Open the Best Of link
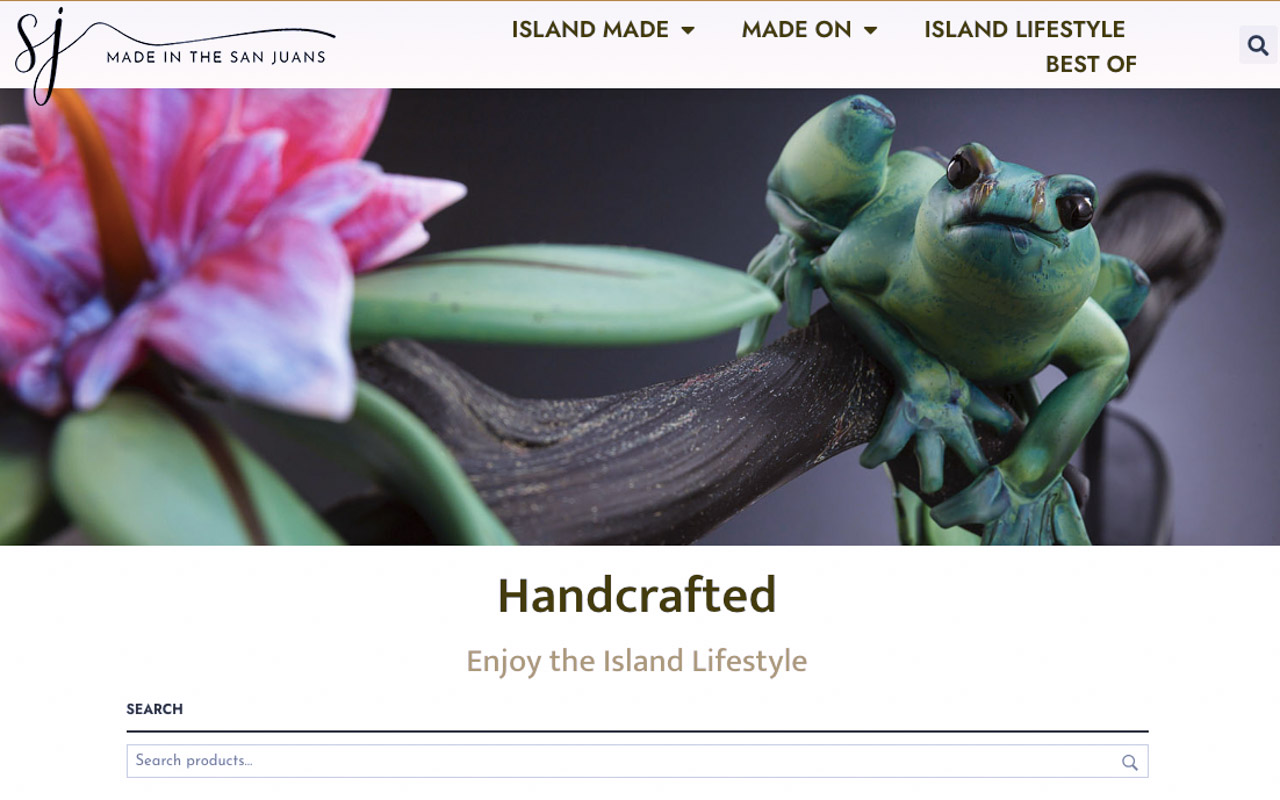 click(x=1091, y=64)
